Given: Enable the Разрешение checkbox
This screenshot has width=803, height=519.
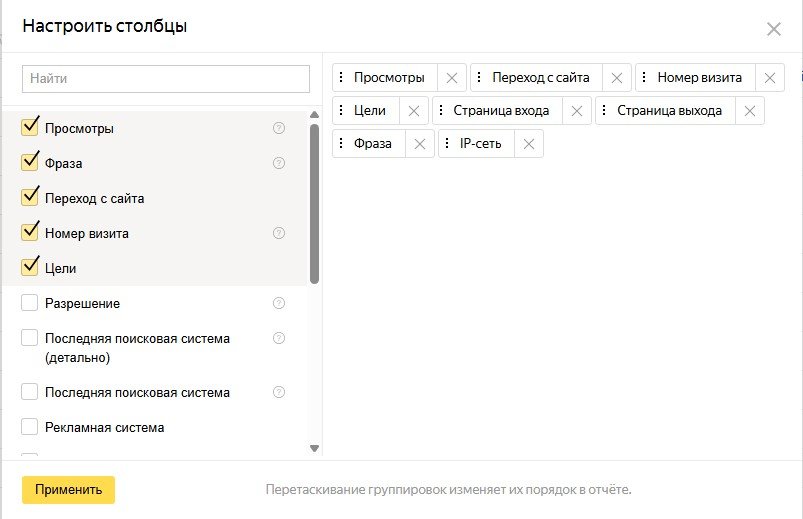Looking at the screenshot, I should (29, 303).
